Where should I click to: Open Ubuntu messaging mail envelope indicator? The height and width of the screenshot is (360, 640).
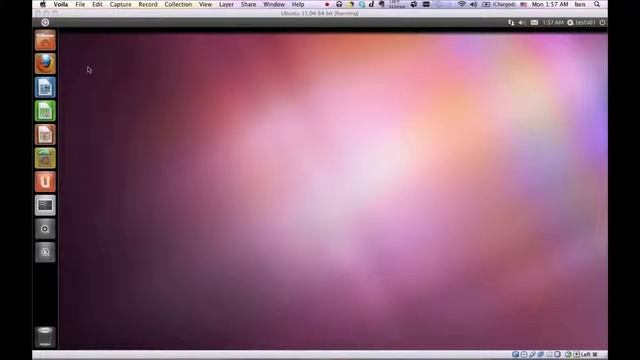(534, 22)
